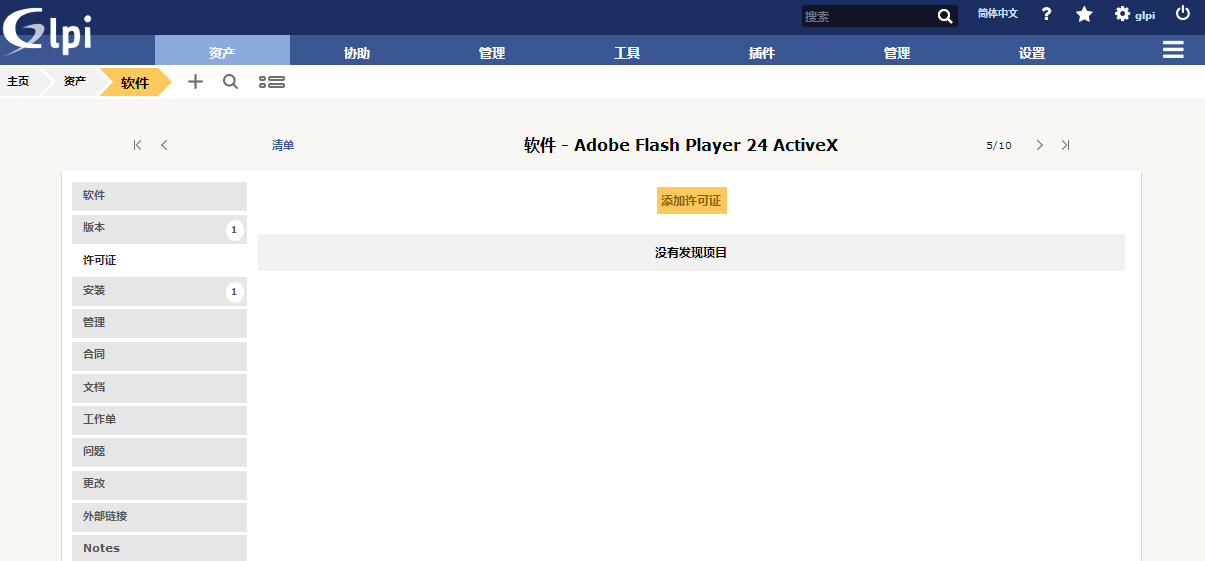Screen dimensions: 1205x561
Task: Open the help question mark icon
Action: (1046, 14)
